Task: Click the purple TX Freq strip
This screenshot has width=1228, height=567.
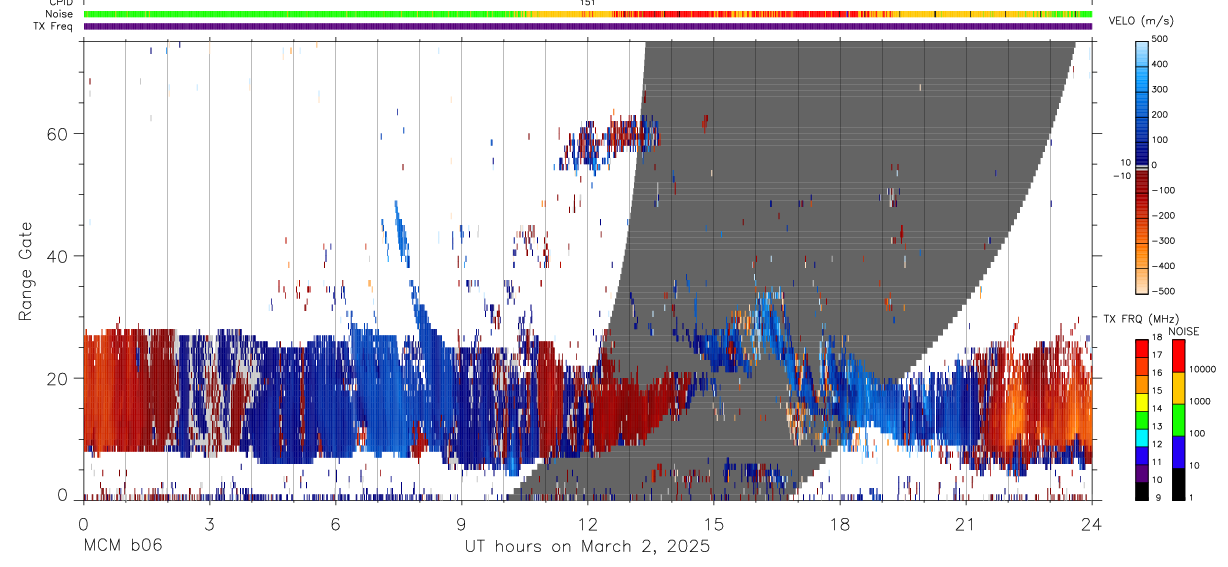Action: pyautogui.click(x=588, y=26)
